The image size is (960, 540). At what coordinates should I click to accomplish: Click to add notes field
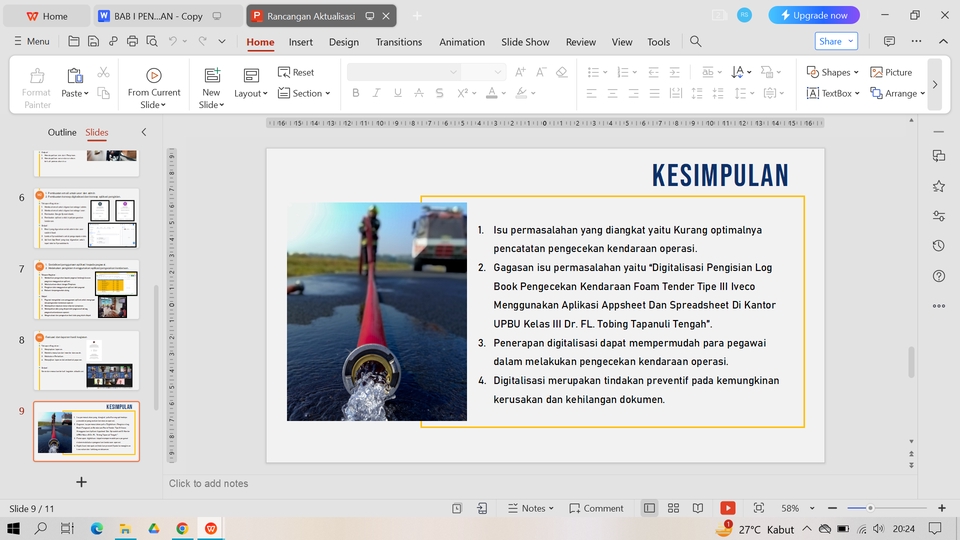(x=539, y=484)
